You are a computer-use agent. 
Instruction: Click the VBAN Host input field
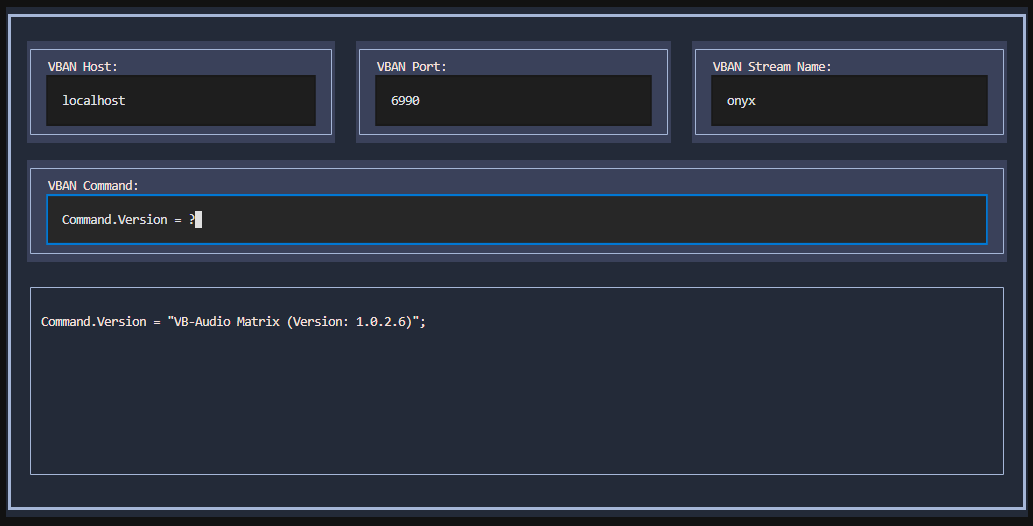(x=180, y=101)
